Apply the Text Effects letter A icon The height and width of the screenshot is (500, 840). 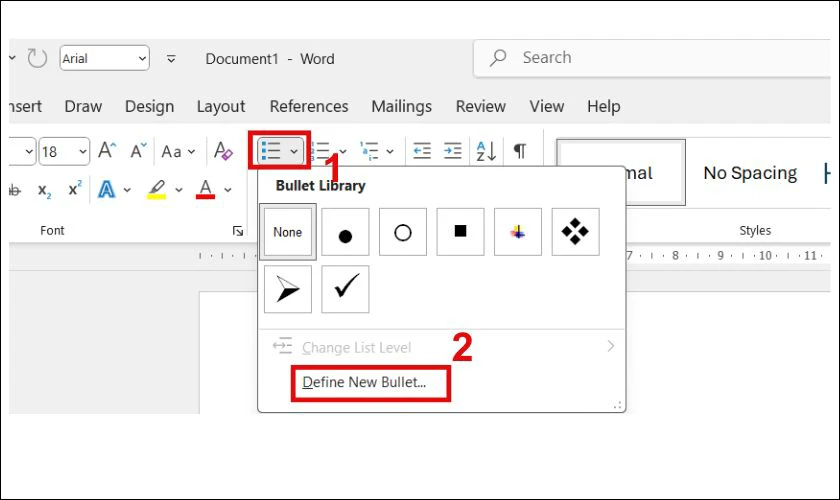tap(106, 189)
